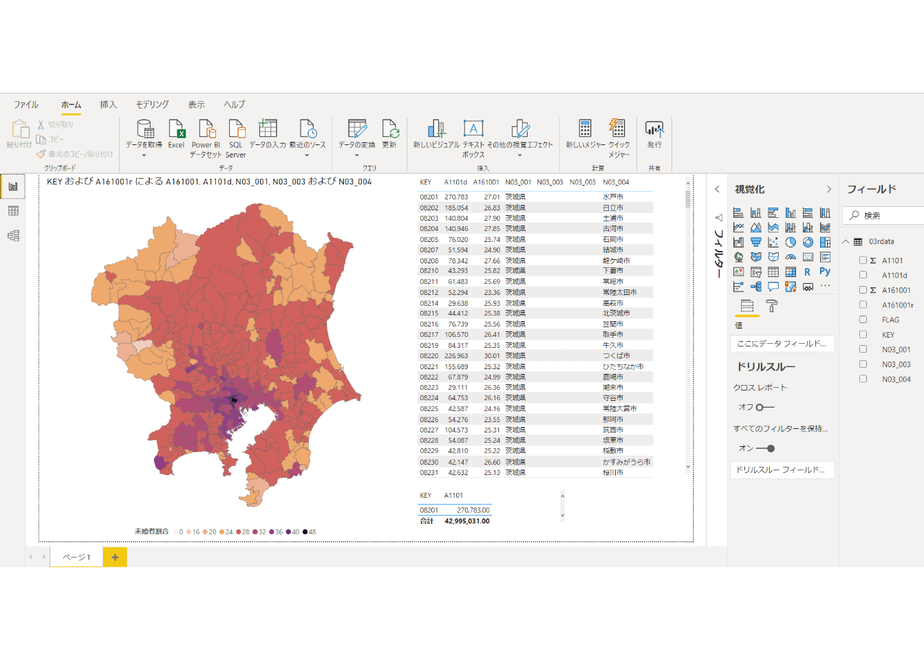Select the matrix visual icon
The height and width of the screenshot is (660, 924).
point(790,272)
